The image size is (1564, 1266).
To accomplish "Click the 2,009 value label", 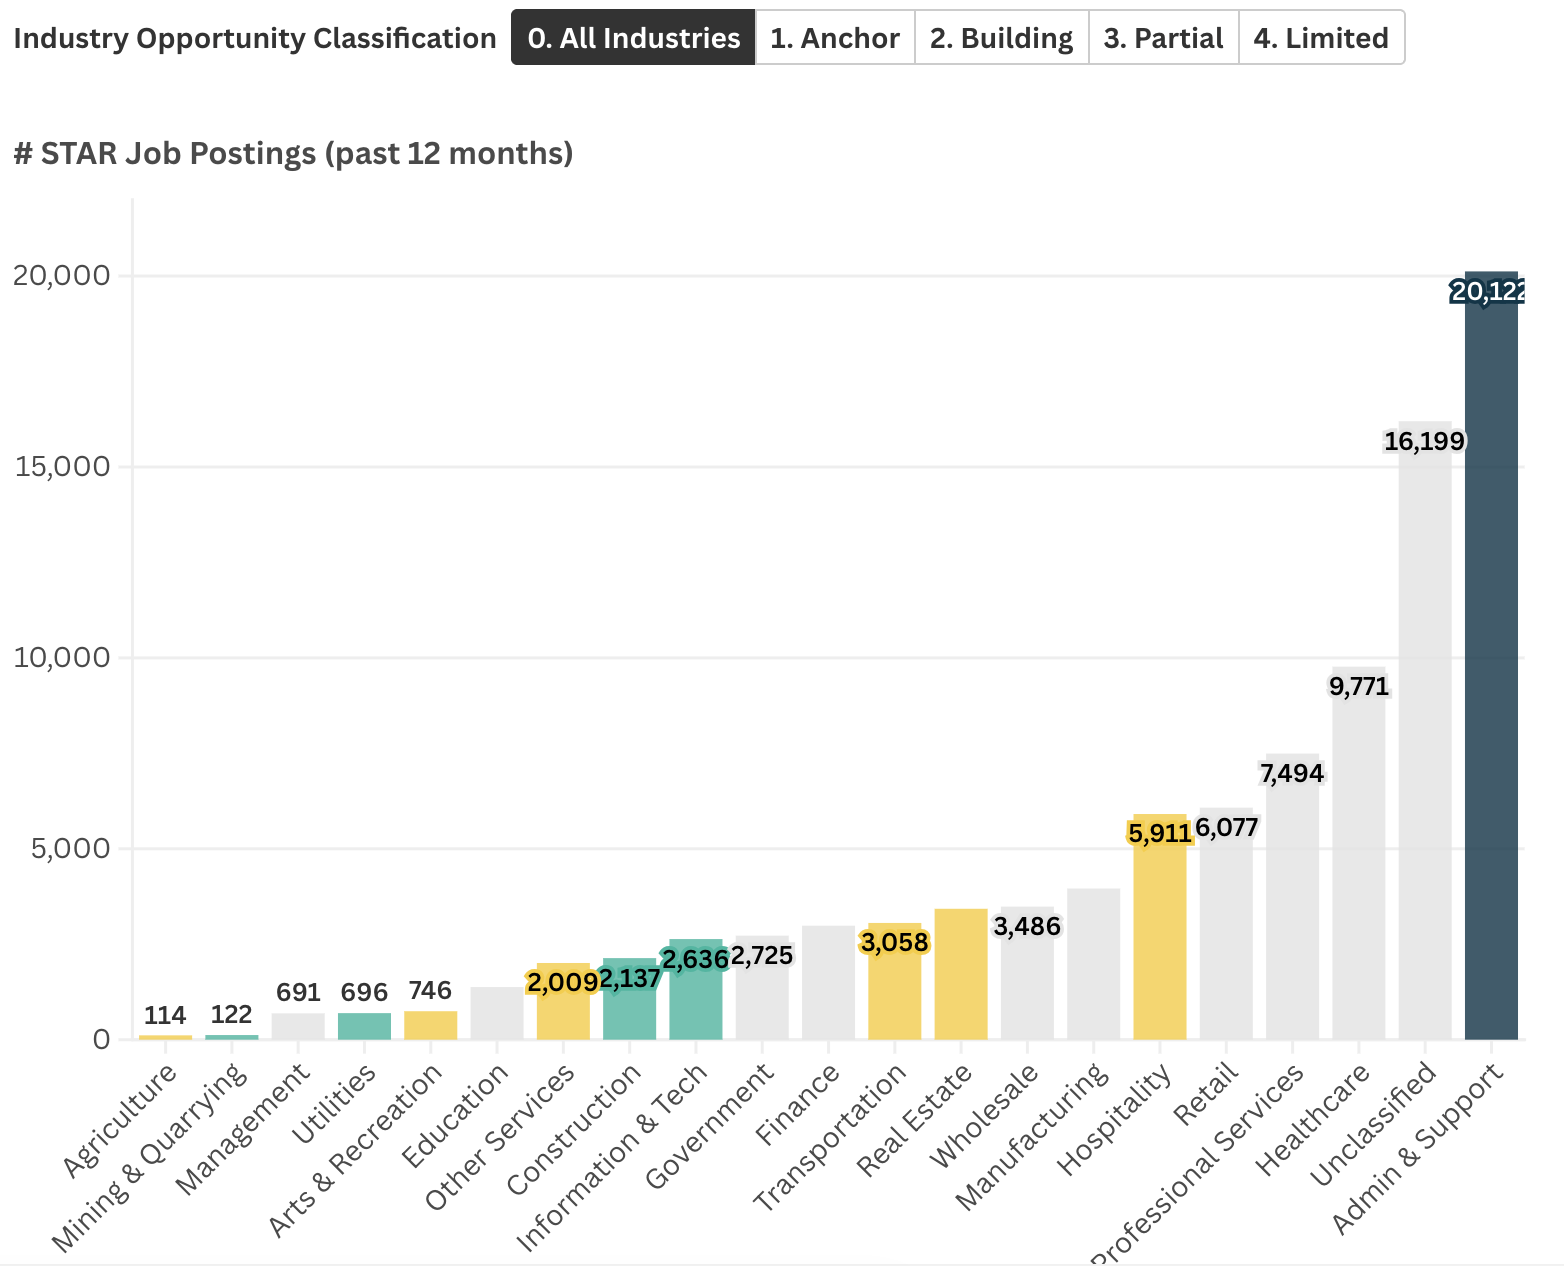I will click(563, 983).
